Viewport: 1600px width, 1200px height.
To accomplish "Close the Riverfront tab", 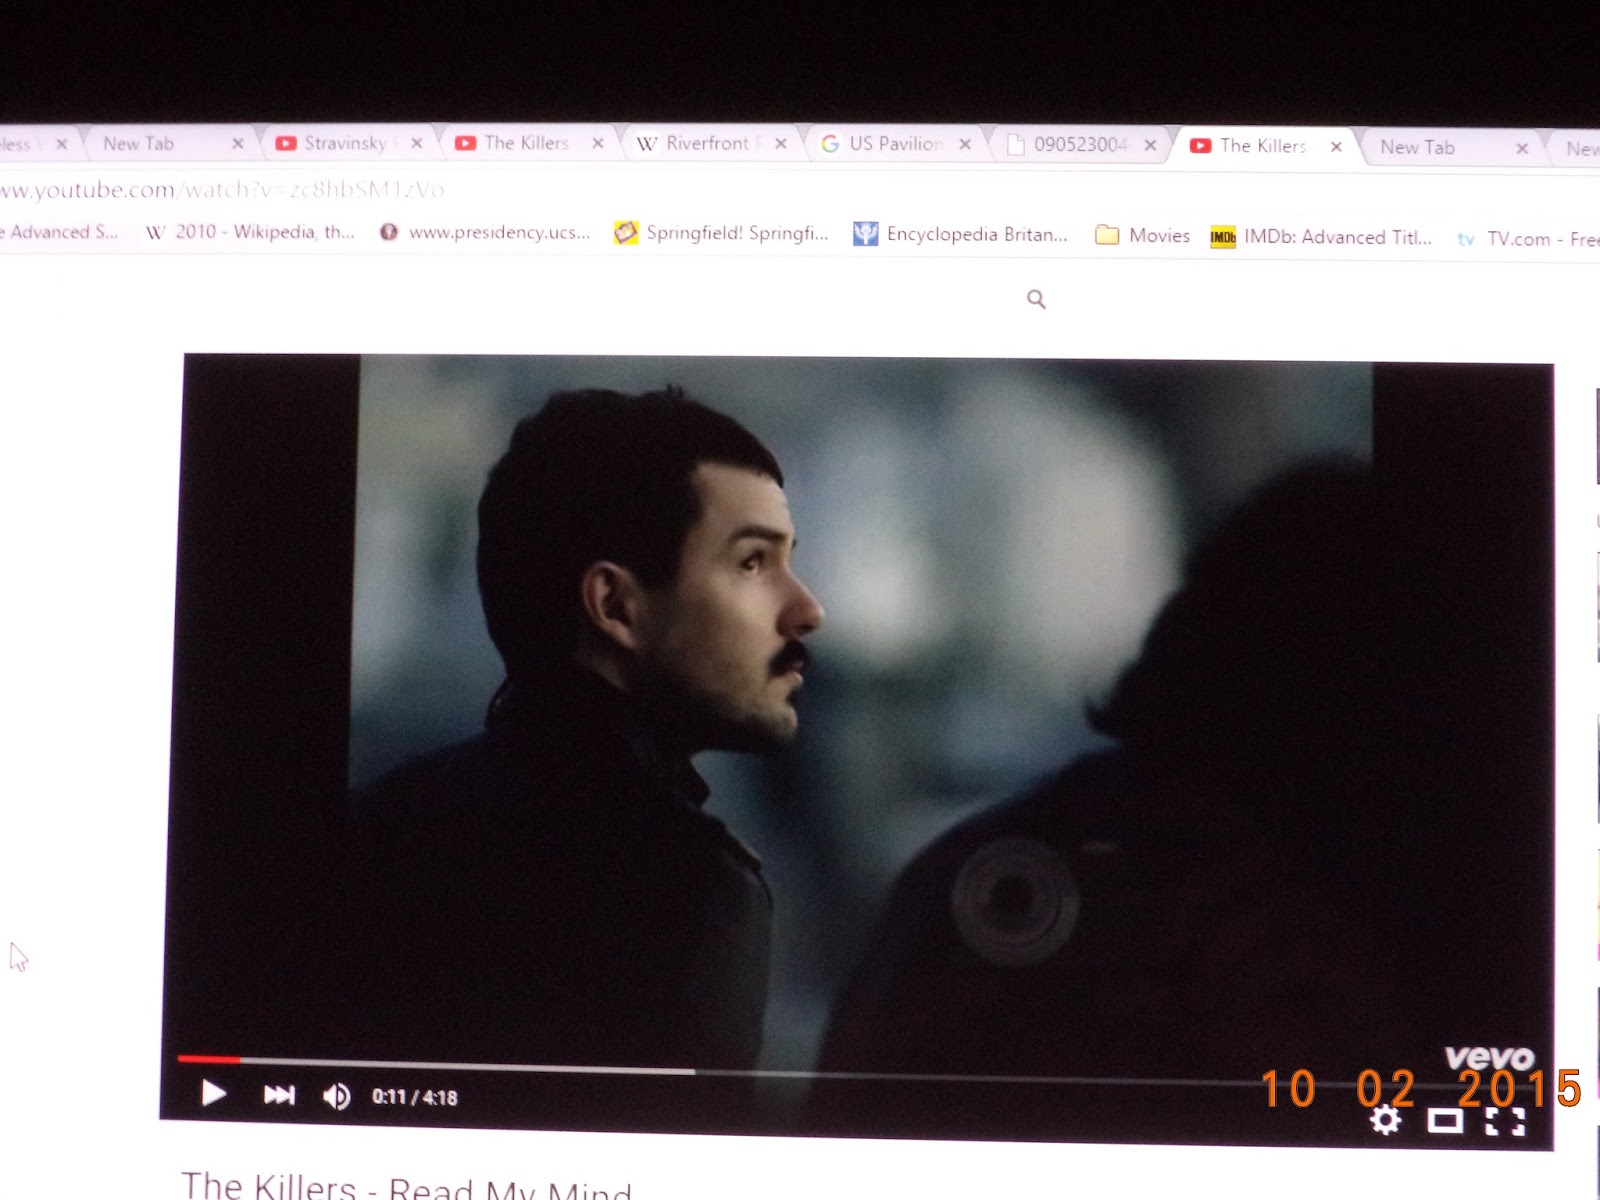I will [x=781, y=144].
